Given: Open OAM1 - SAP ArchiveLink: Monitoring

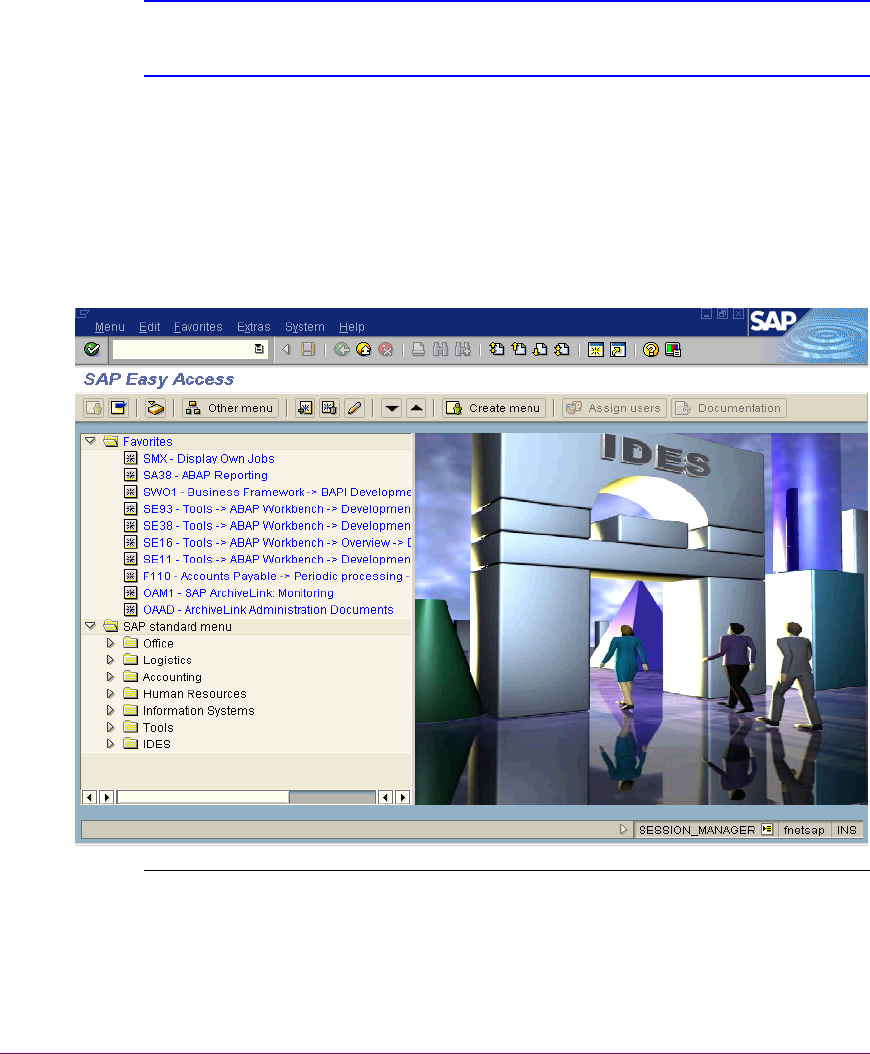Looking at the screenshot, I should (x=238, y=593).
